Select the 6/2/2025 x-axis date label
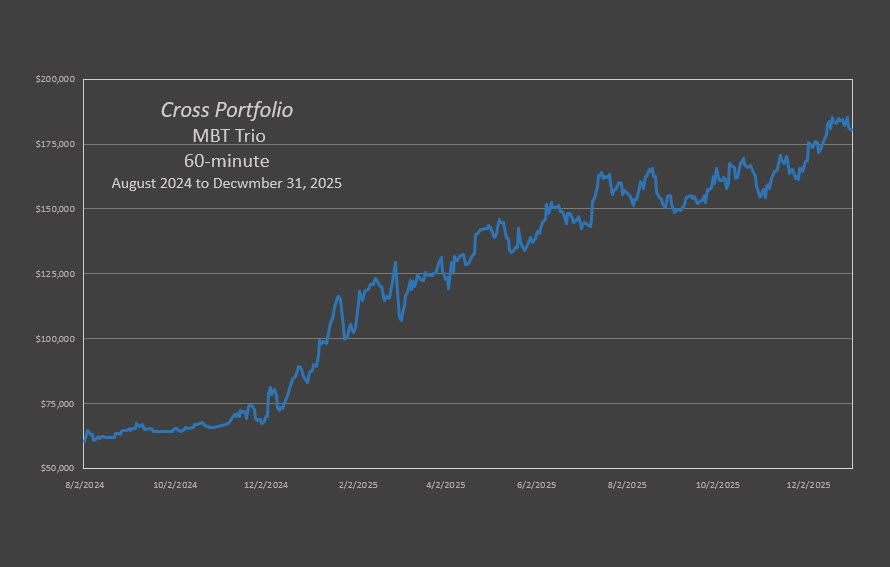The height and width of the screenshot is (567, 890). (x=537, y=484)
